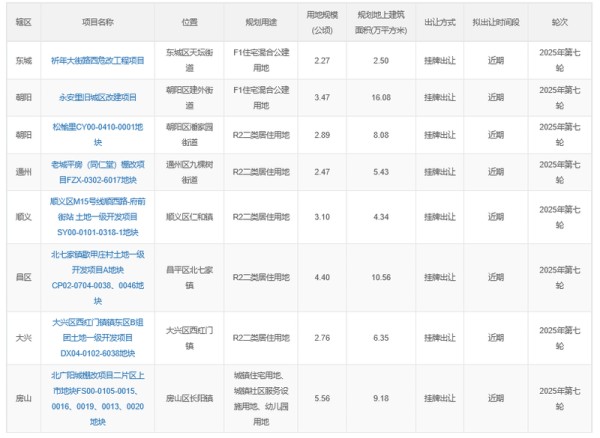Open the 松榆里CY00-0410-0001地块 link
The image size is (600, 438).
(98, 135)
